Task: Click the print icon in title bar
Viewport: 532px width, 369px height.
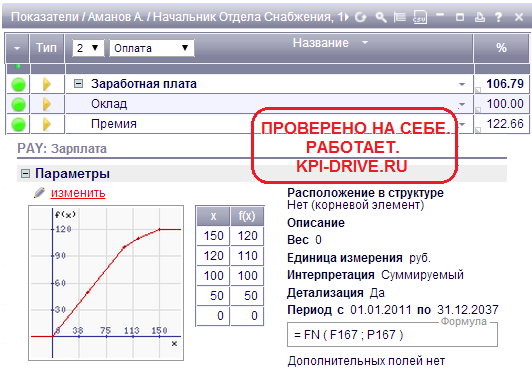Action: pyautogui.click(x=479, y=17)
